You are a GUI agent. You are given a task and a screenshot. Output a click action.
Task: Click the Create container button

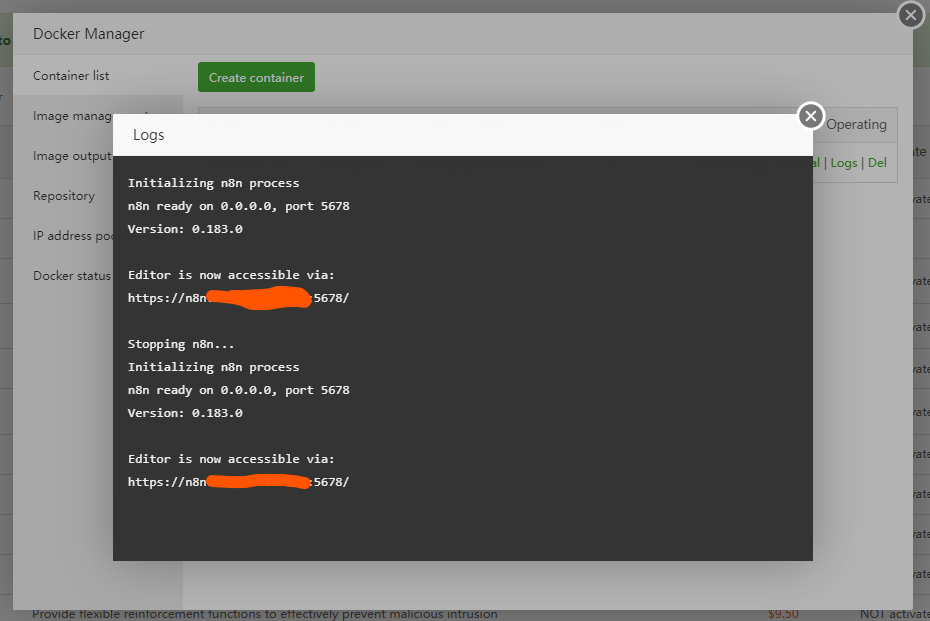[256, 77]
